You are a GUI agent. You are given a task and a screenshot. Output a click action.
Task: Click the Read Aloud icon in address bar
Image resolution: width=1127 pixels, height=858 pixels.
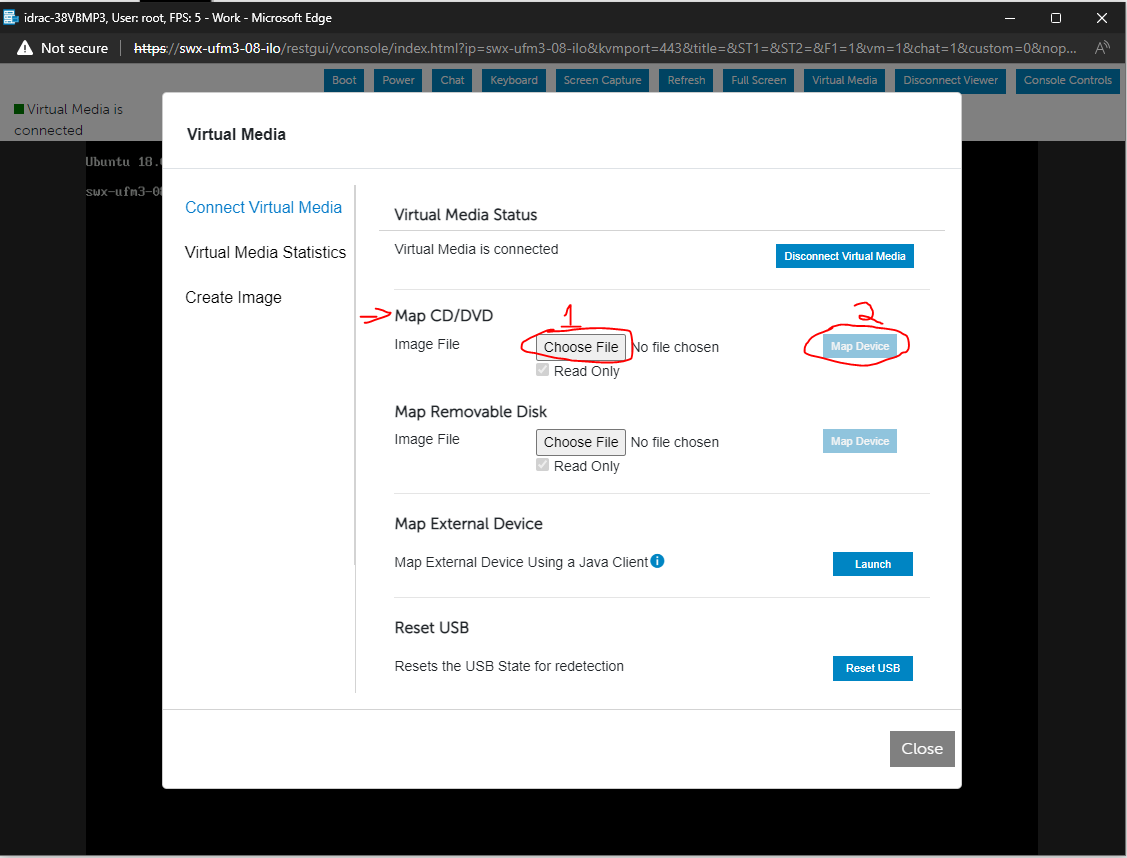tap(1102, 48)
